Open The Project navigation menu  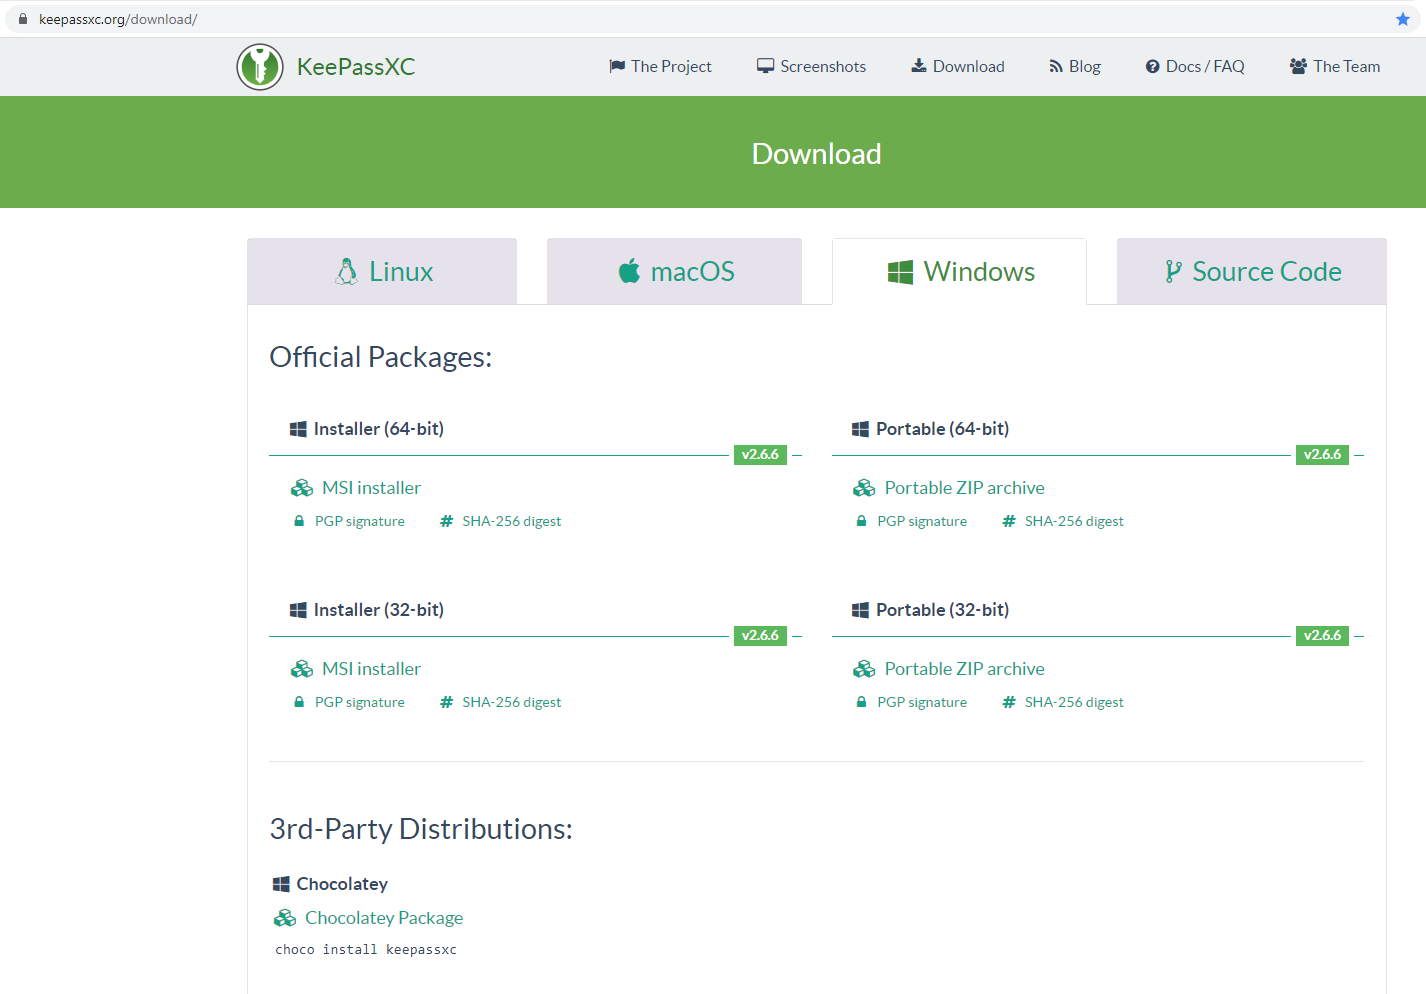tap(660, 66)
